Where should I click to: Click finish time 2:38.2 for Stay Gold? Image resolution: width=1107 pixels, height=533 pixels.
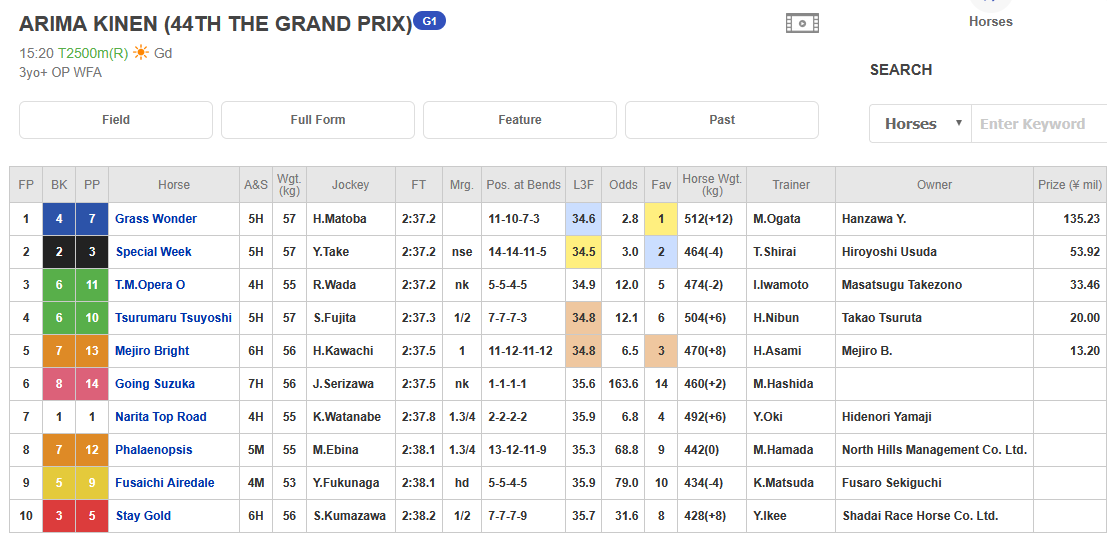[419, 516]
